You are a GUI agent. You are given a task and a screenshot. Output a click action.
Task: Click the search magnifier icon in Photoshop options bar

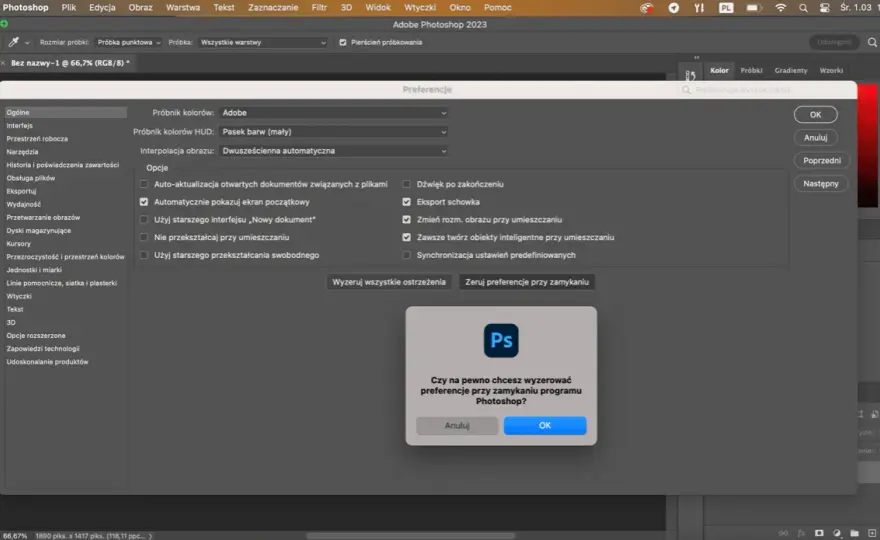click(872, 42)
